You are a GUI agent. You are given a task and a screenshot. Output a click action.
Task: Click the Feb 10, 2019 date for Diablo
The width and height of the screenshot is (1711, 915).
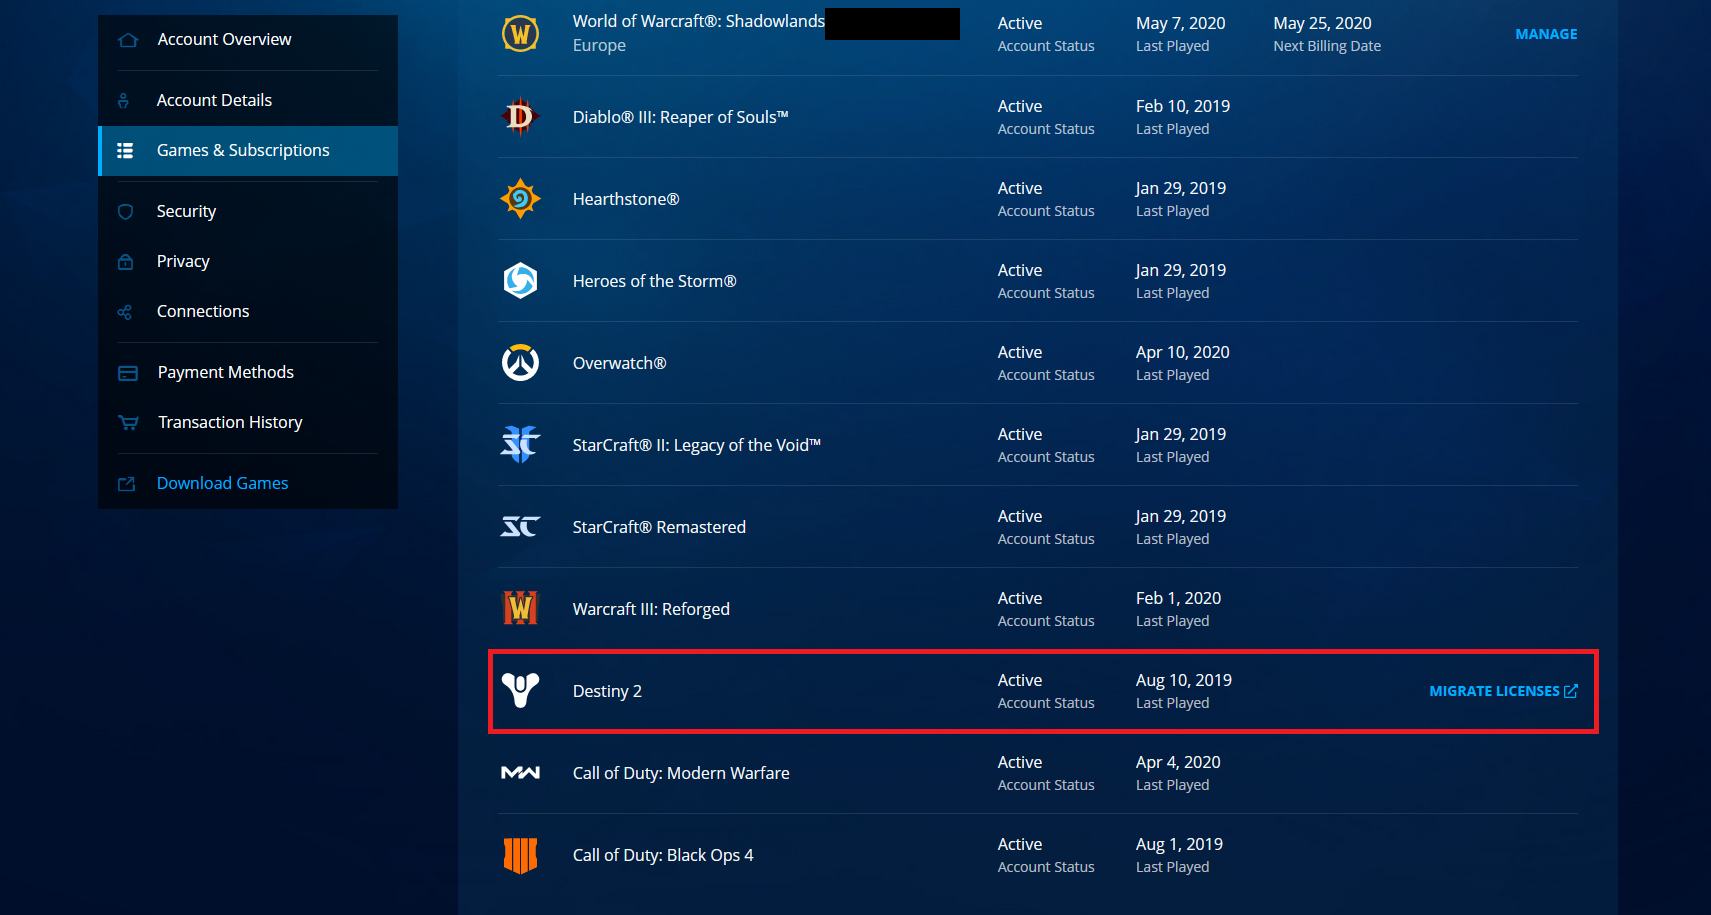1183,106
